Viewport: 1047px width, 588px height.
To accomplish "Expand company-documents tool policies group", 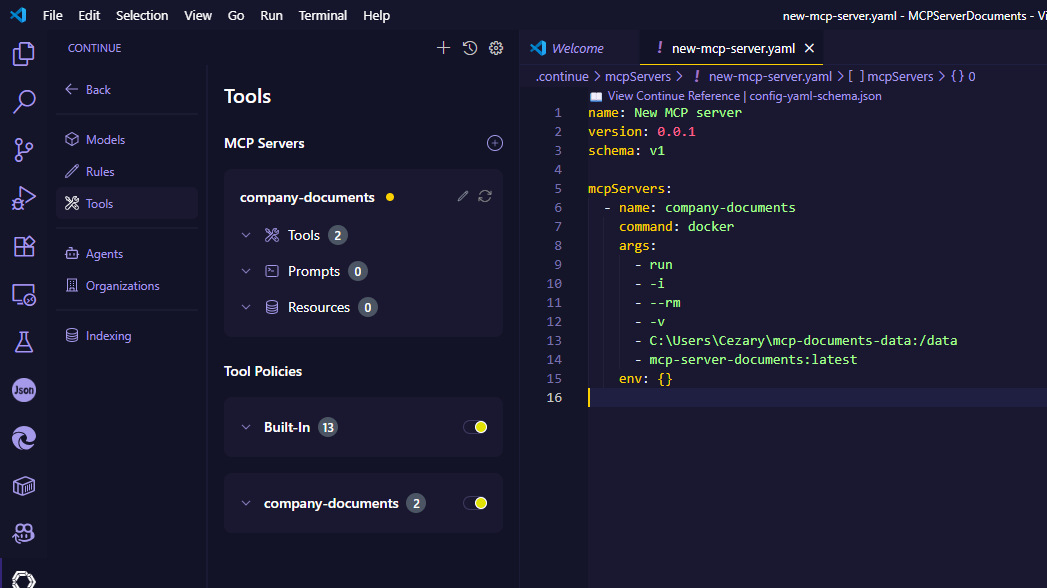I will [246, 503].
